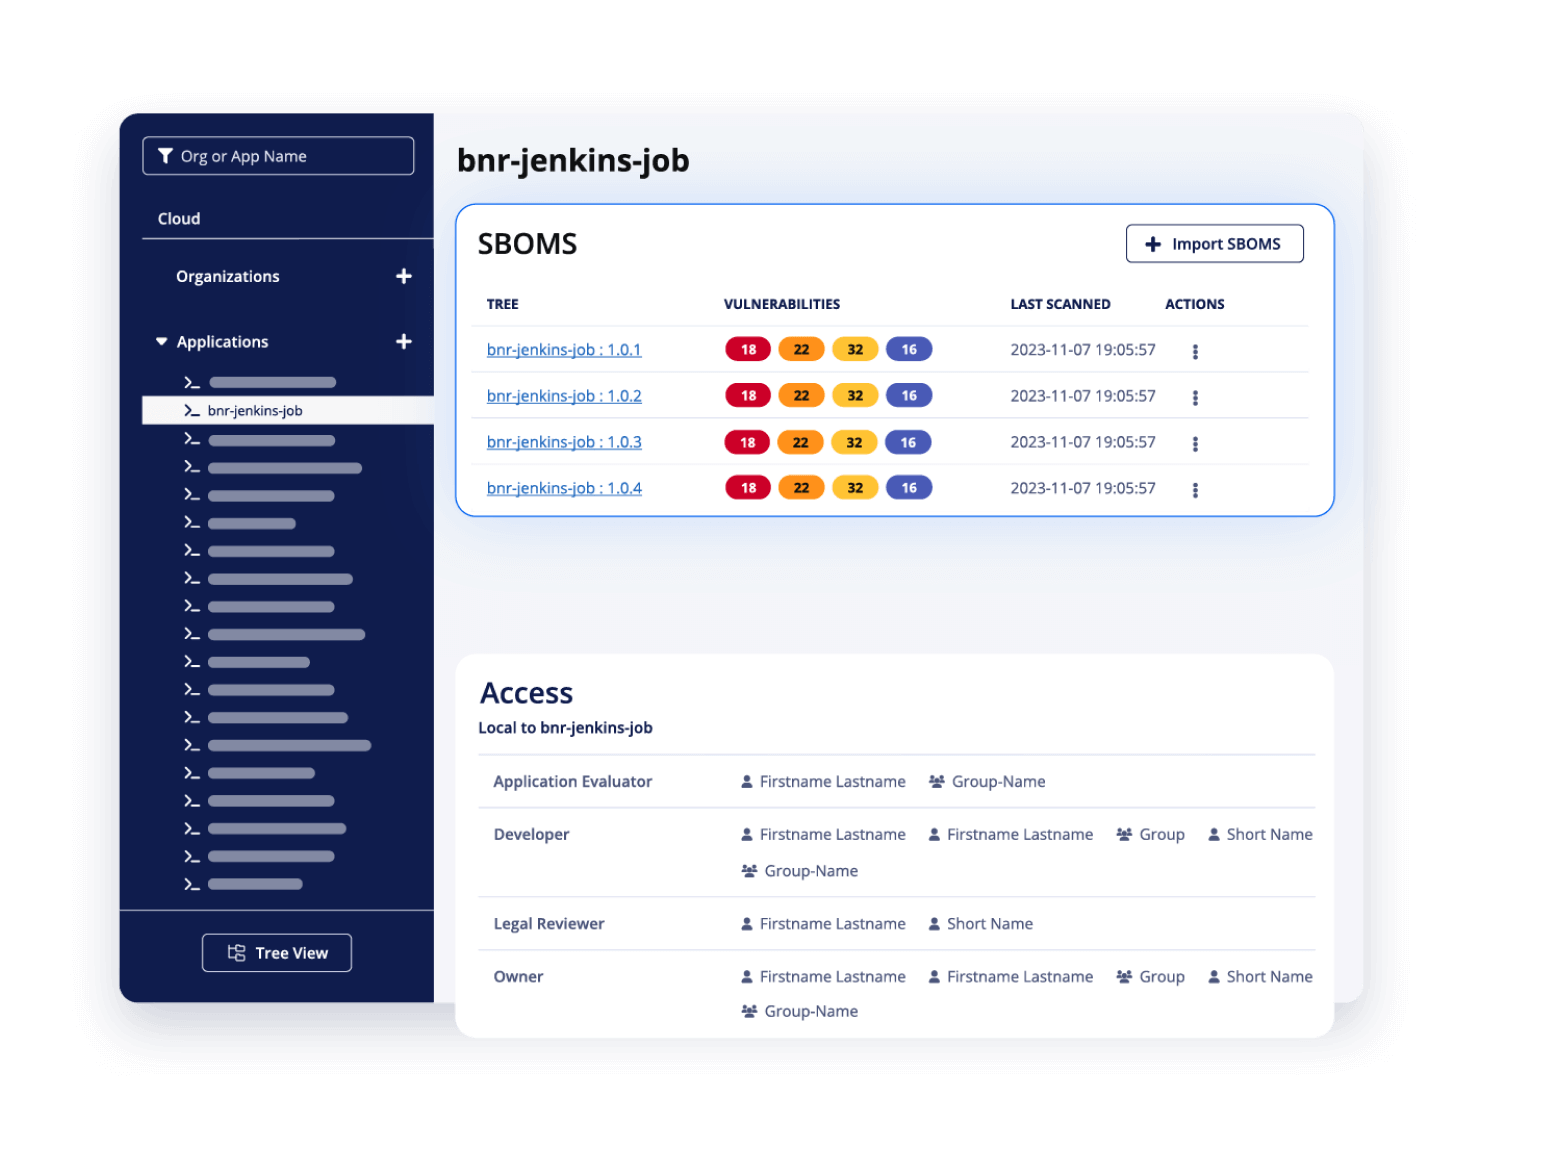Click last scanned timestamp in 1.0.1 row
The image size is (1562, 1176).
point(1083,350)
